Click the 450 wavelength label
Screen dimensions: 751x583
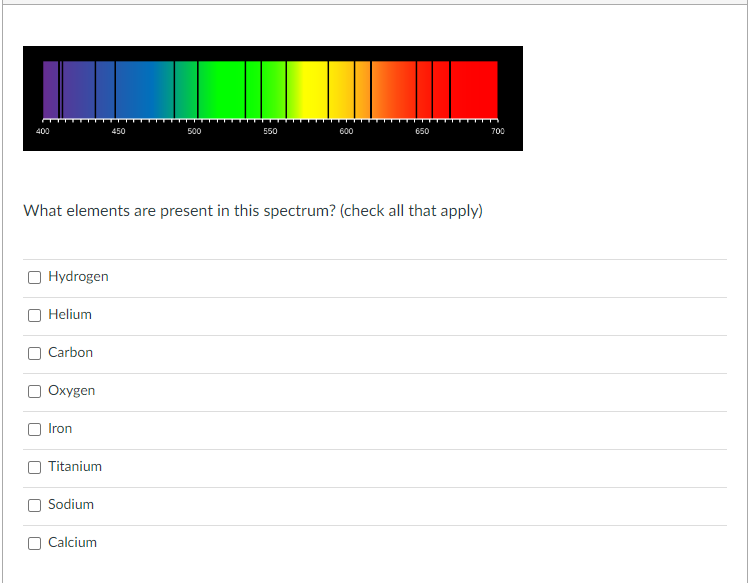click(x=118, y=131)
